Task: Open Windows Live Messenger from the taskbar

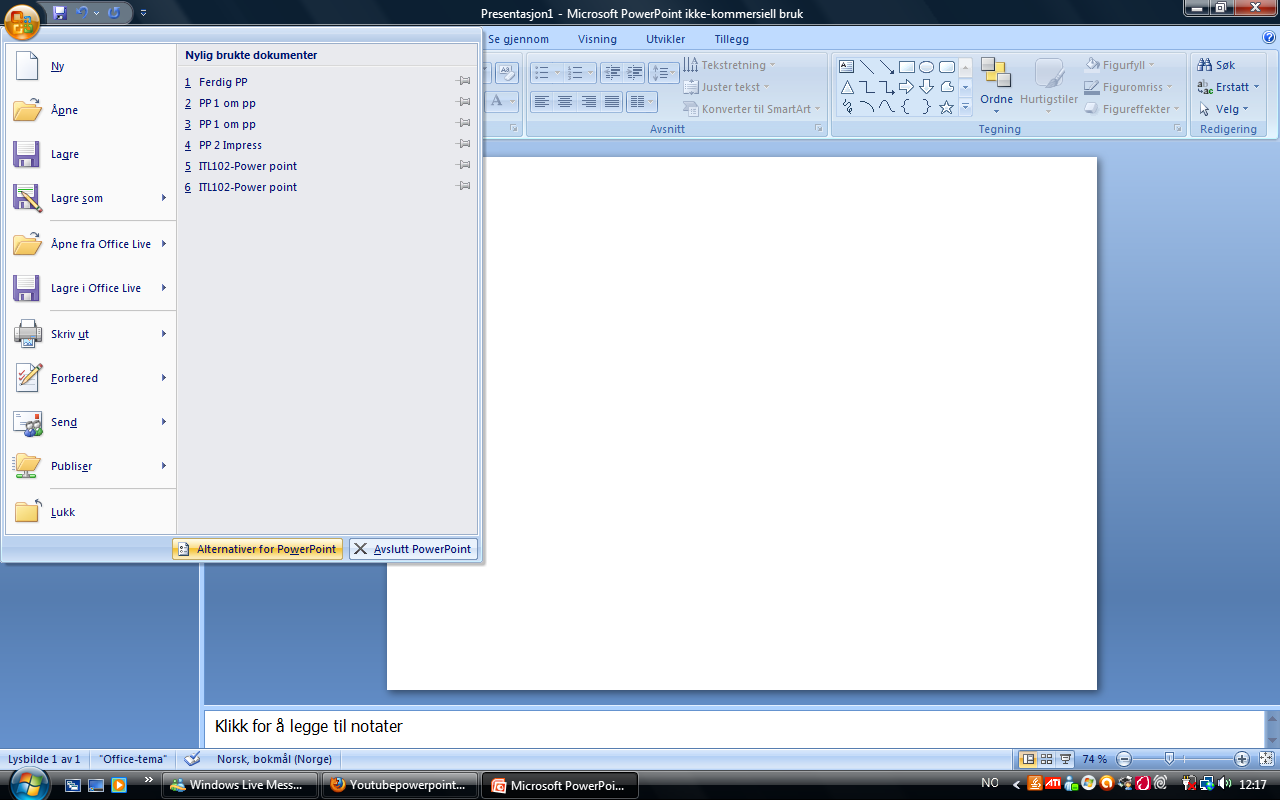Action: [240, 785]
